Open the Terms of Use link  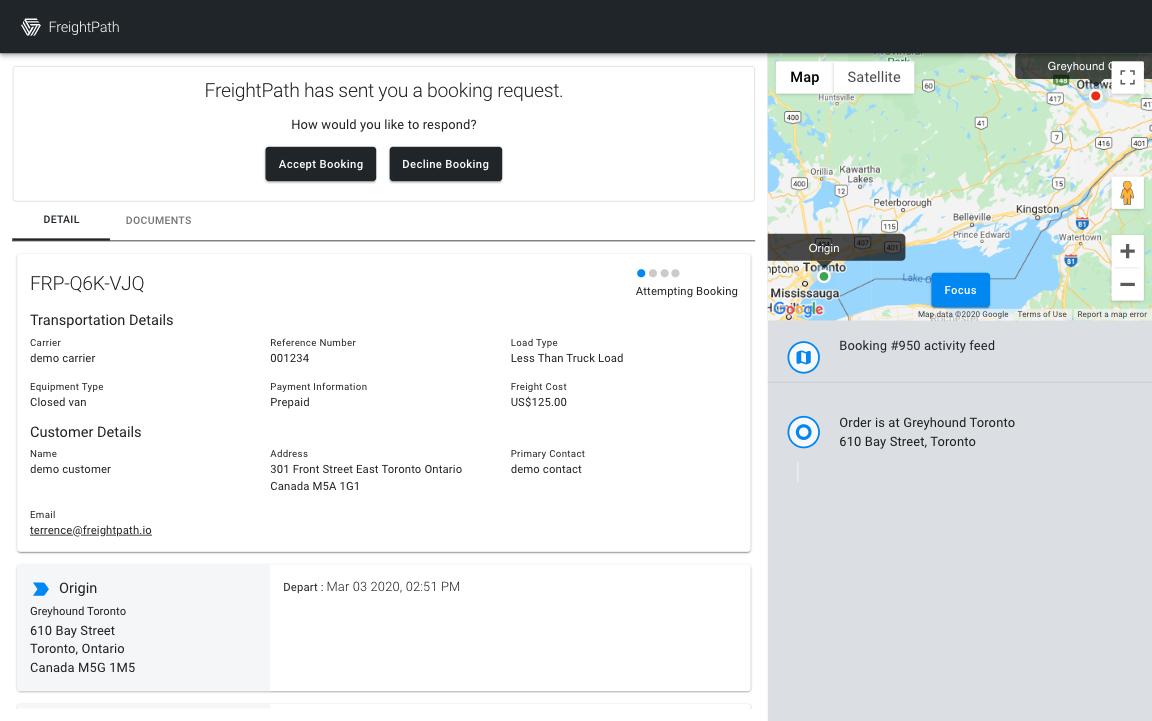click(x=1042, y=315)
